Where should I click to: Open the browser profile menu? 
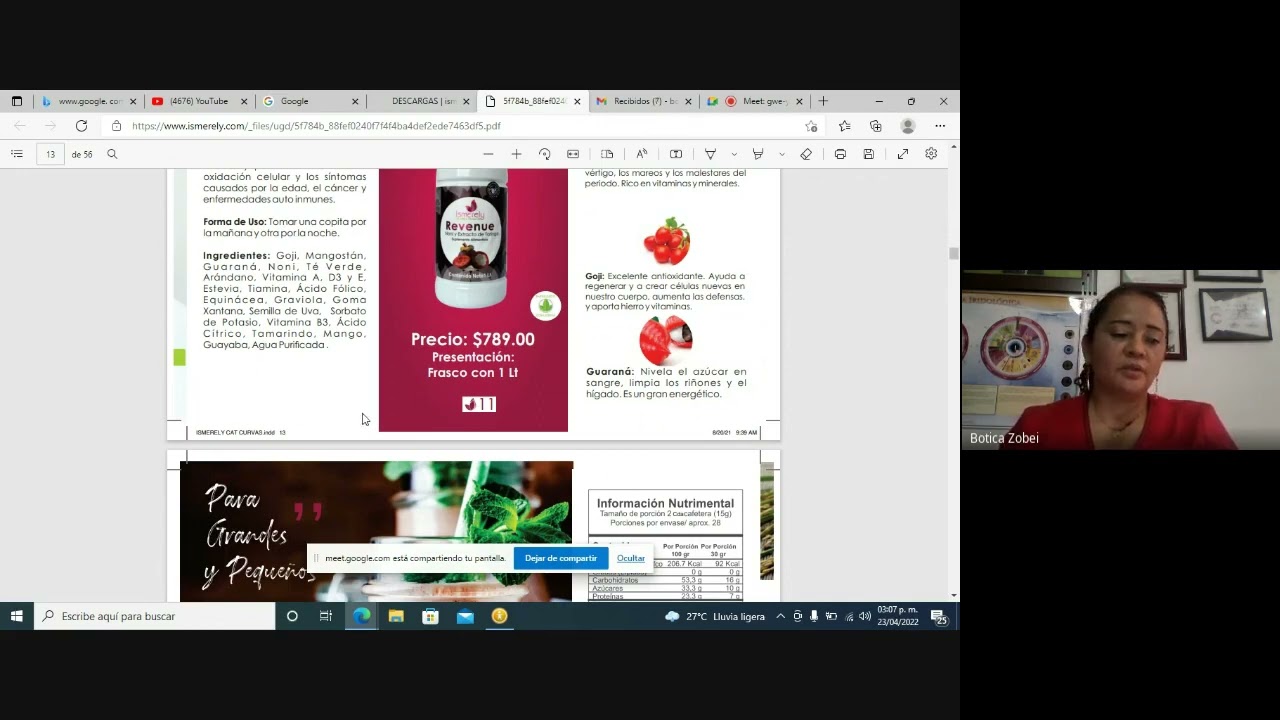(x=908, y=126)
